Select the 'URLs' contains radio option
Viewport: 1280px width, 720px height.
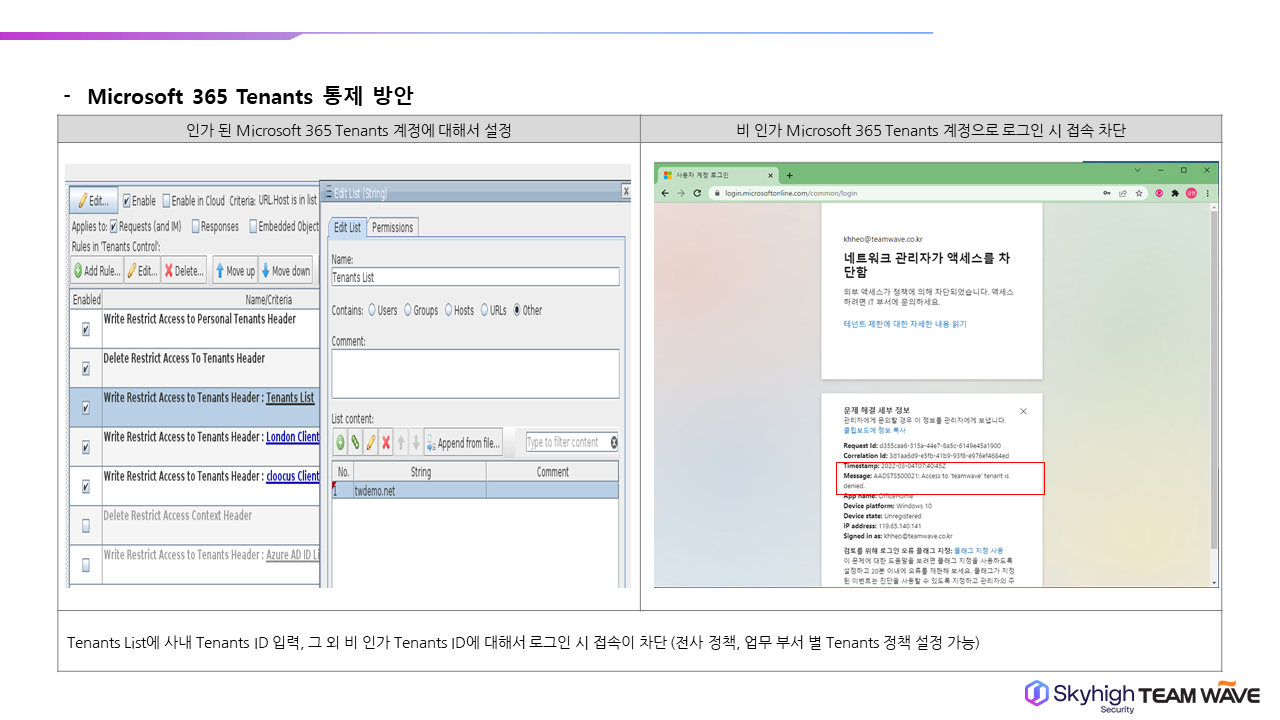(485, 310)
